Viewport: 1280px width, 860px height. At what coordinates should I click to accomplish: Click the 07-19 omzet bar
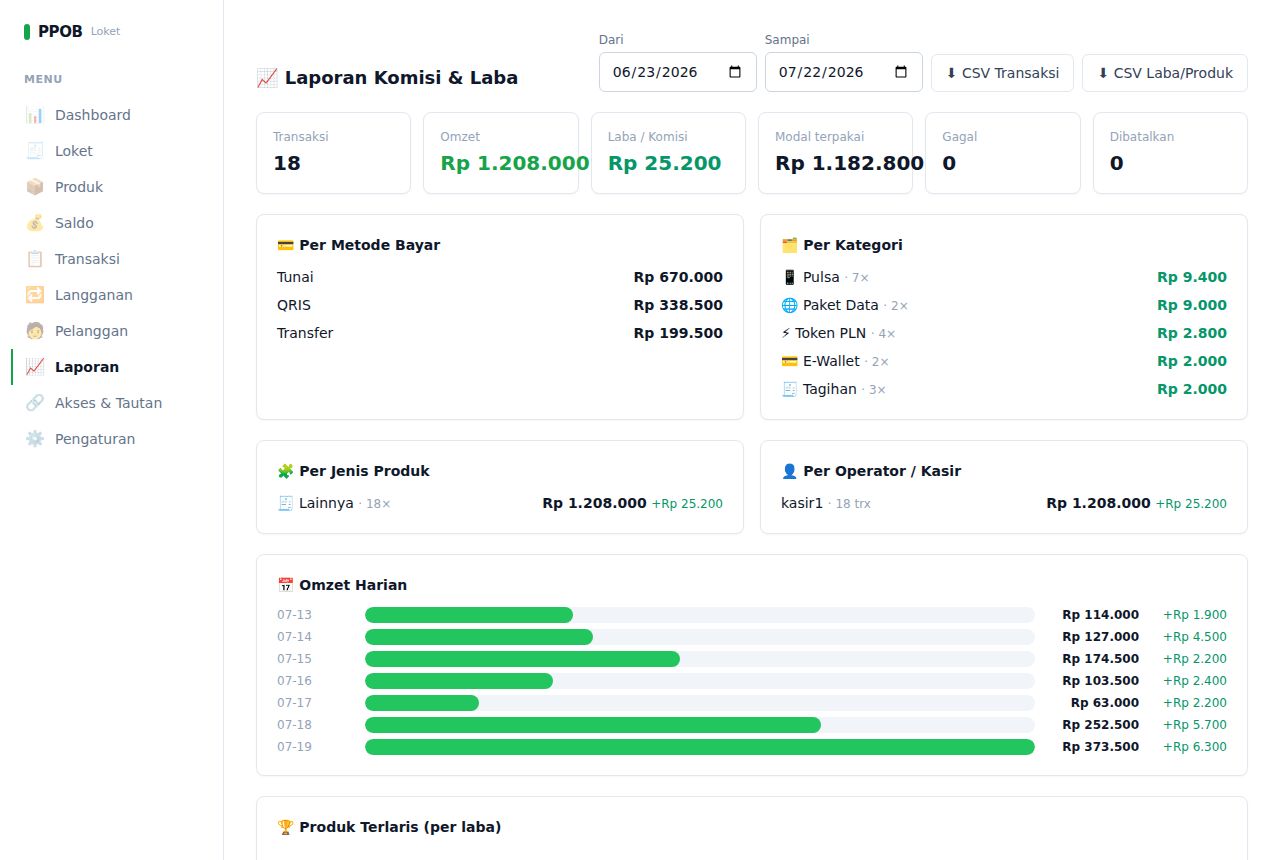700,747
